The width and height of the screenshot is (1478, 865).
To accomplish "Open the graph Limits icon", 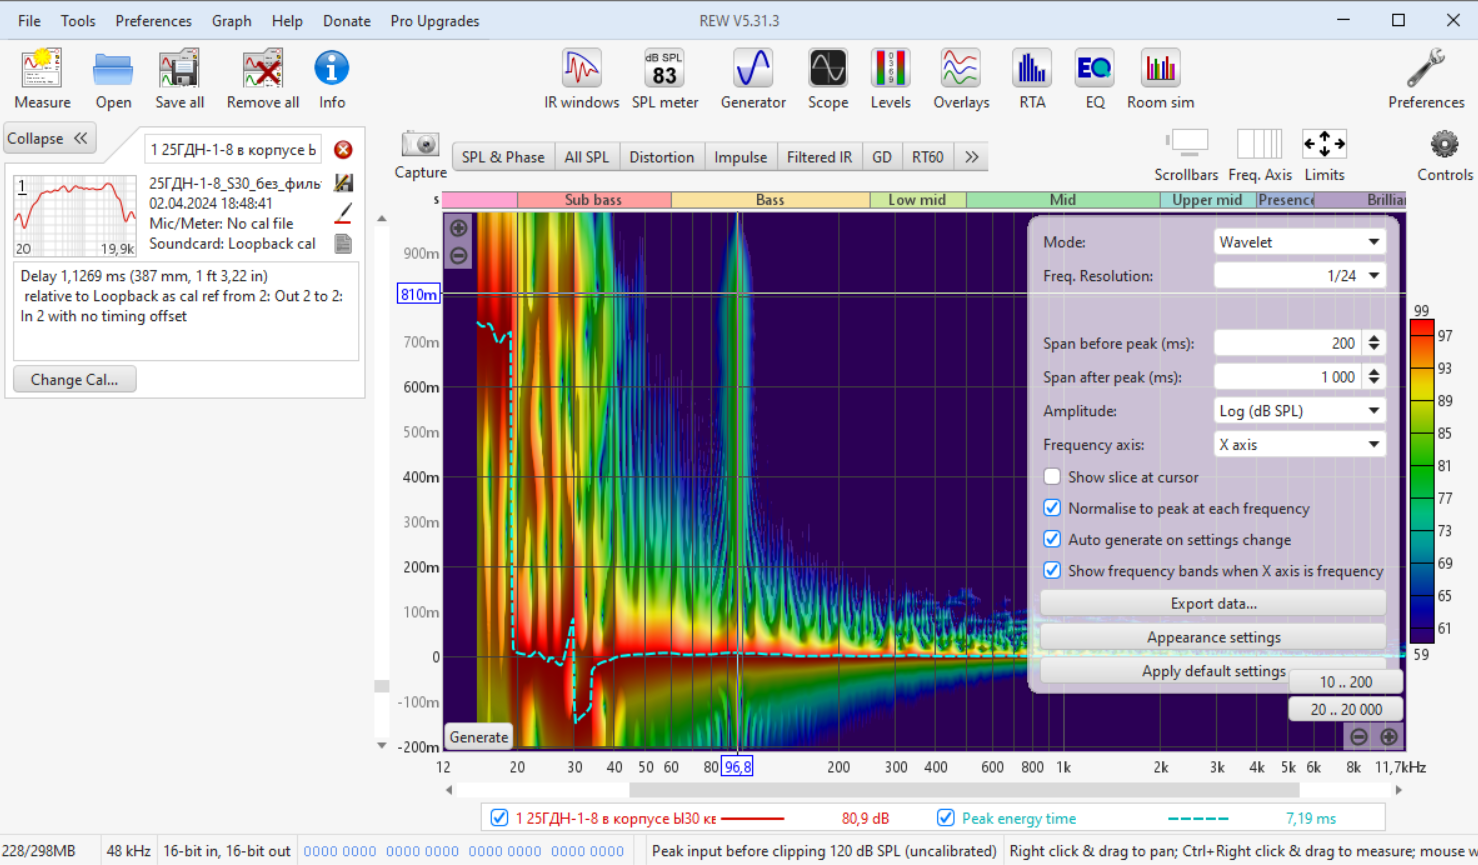I will 1324,144.
